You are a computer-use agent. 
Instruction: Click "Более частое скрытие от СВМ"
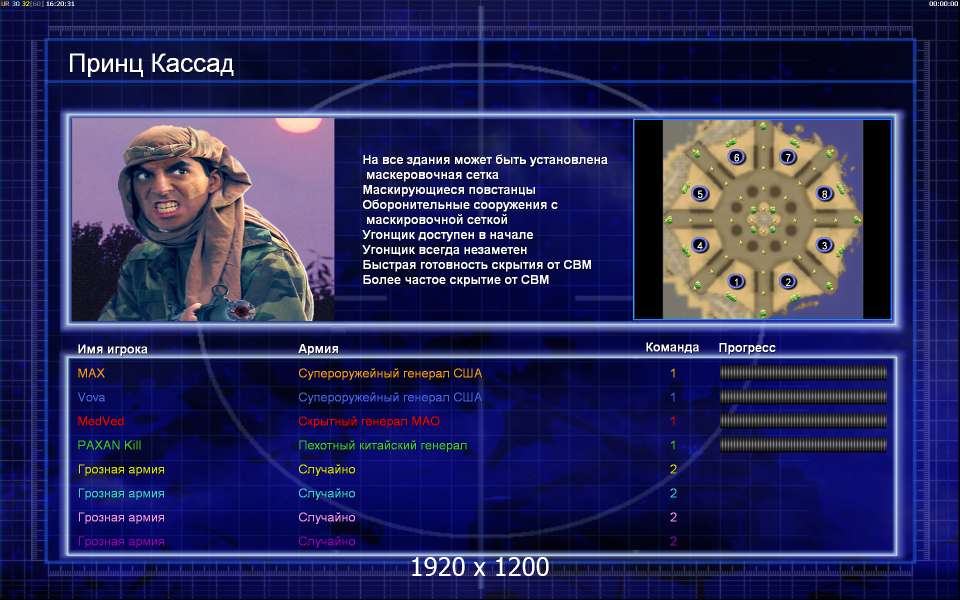coord(456,280)
